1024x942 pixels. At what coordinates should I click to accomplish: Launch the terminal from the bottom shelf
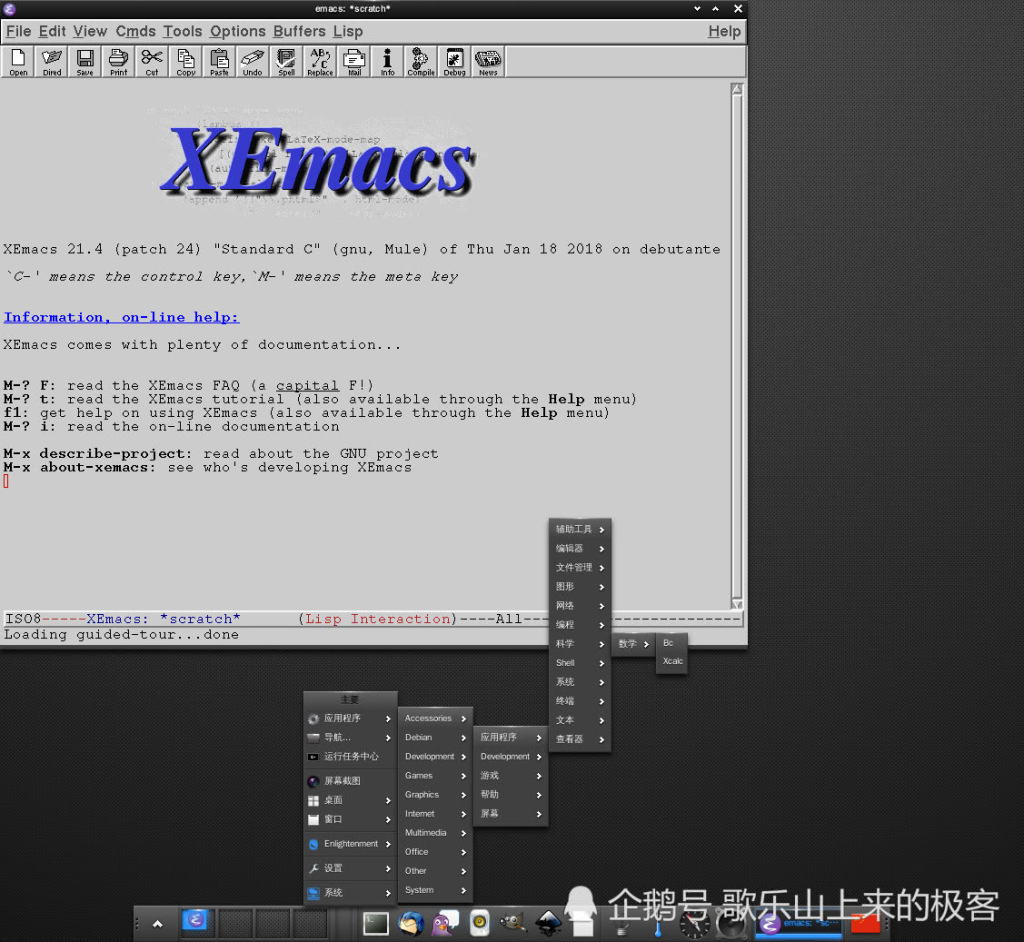pyautogui.click(x=376, y=924)
